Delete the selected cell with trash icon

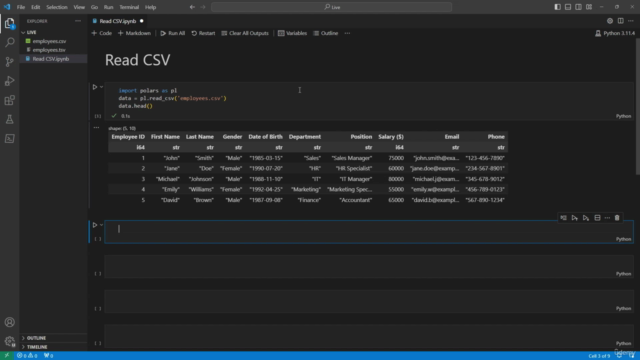coord(617,218)
